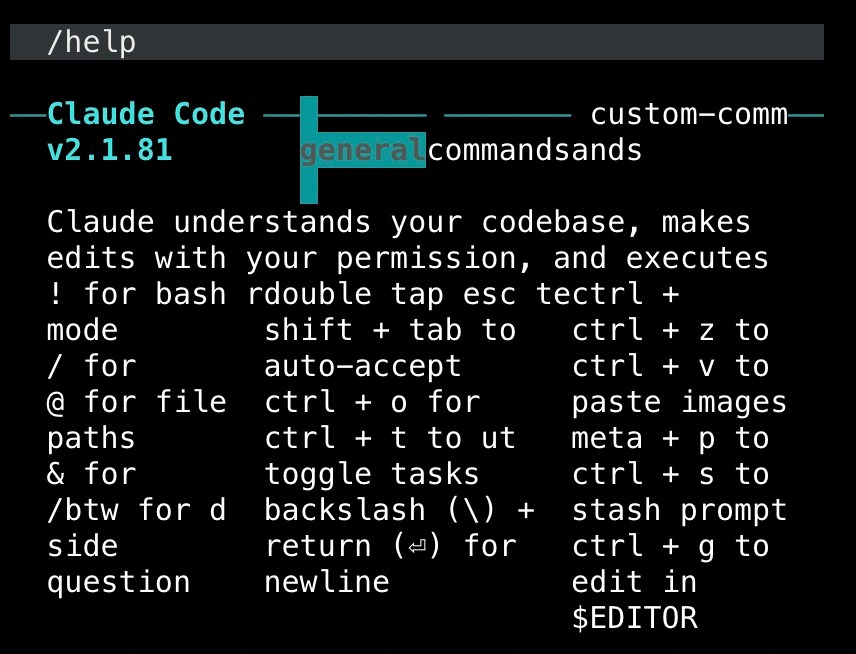Click the '$EDITOR' text

click(634, 619)
